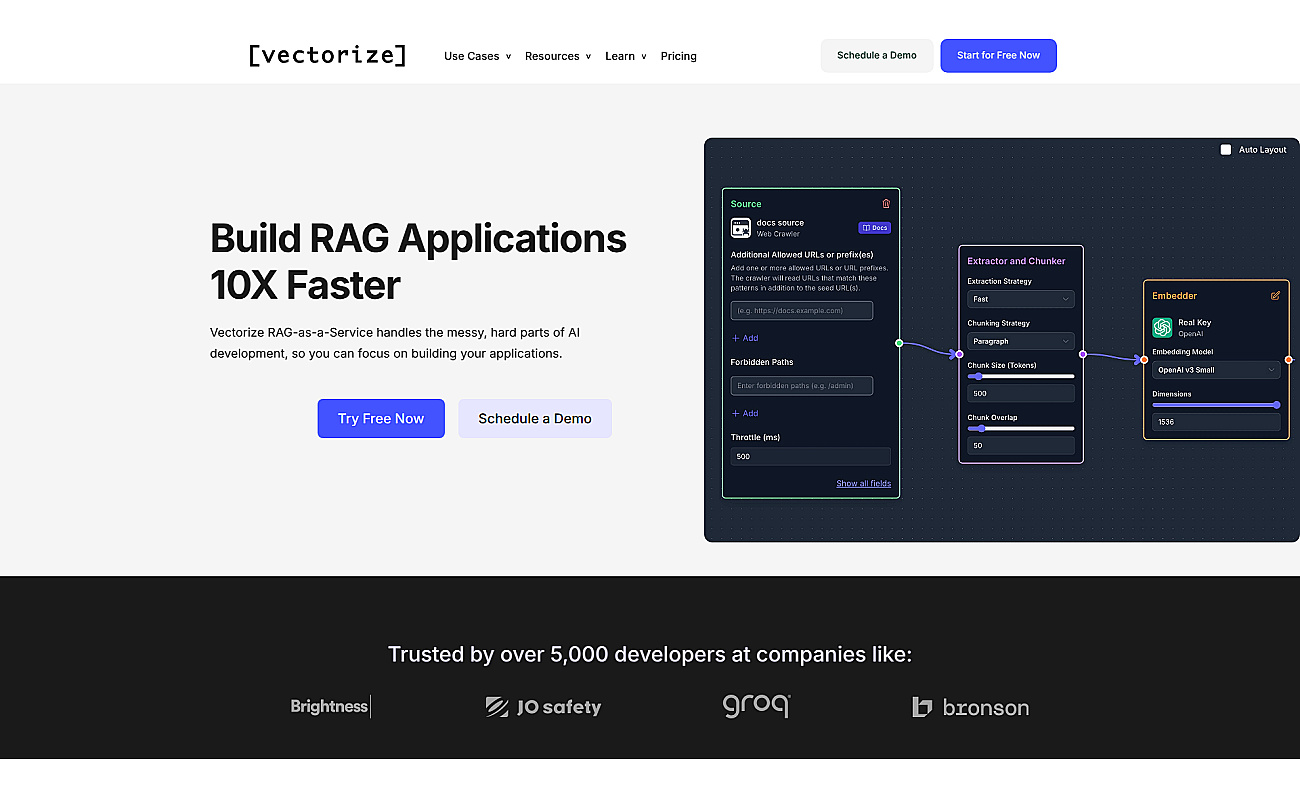
Task: Click the Embedder node left orange connector
Action: 1144,359
